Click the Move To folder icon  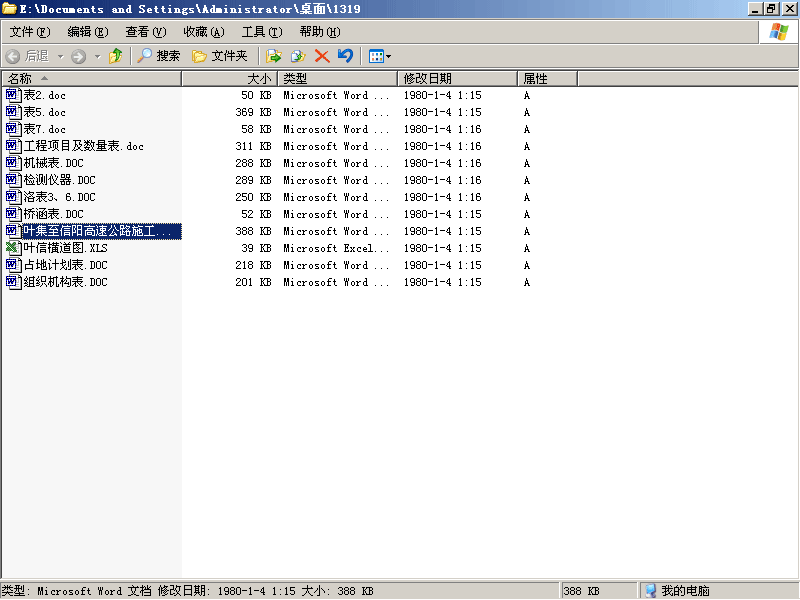point(274,56)
